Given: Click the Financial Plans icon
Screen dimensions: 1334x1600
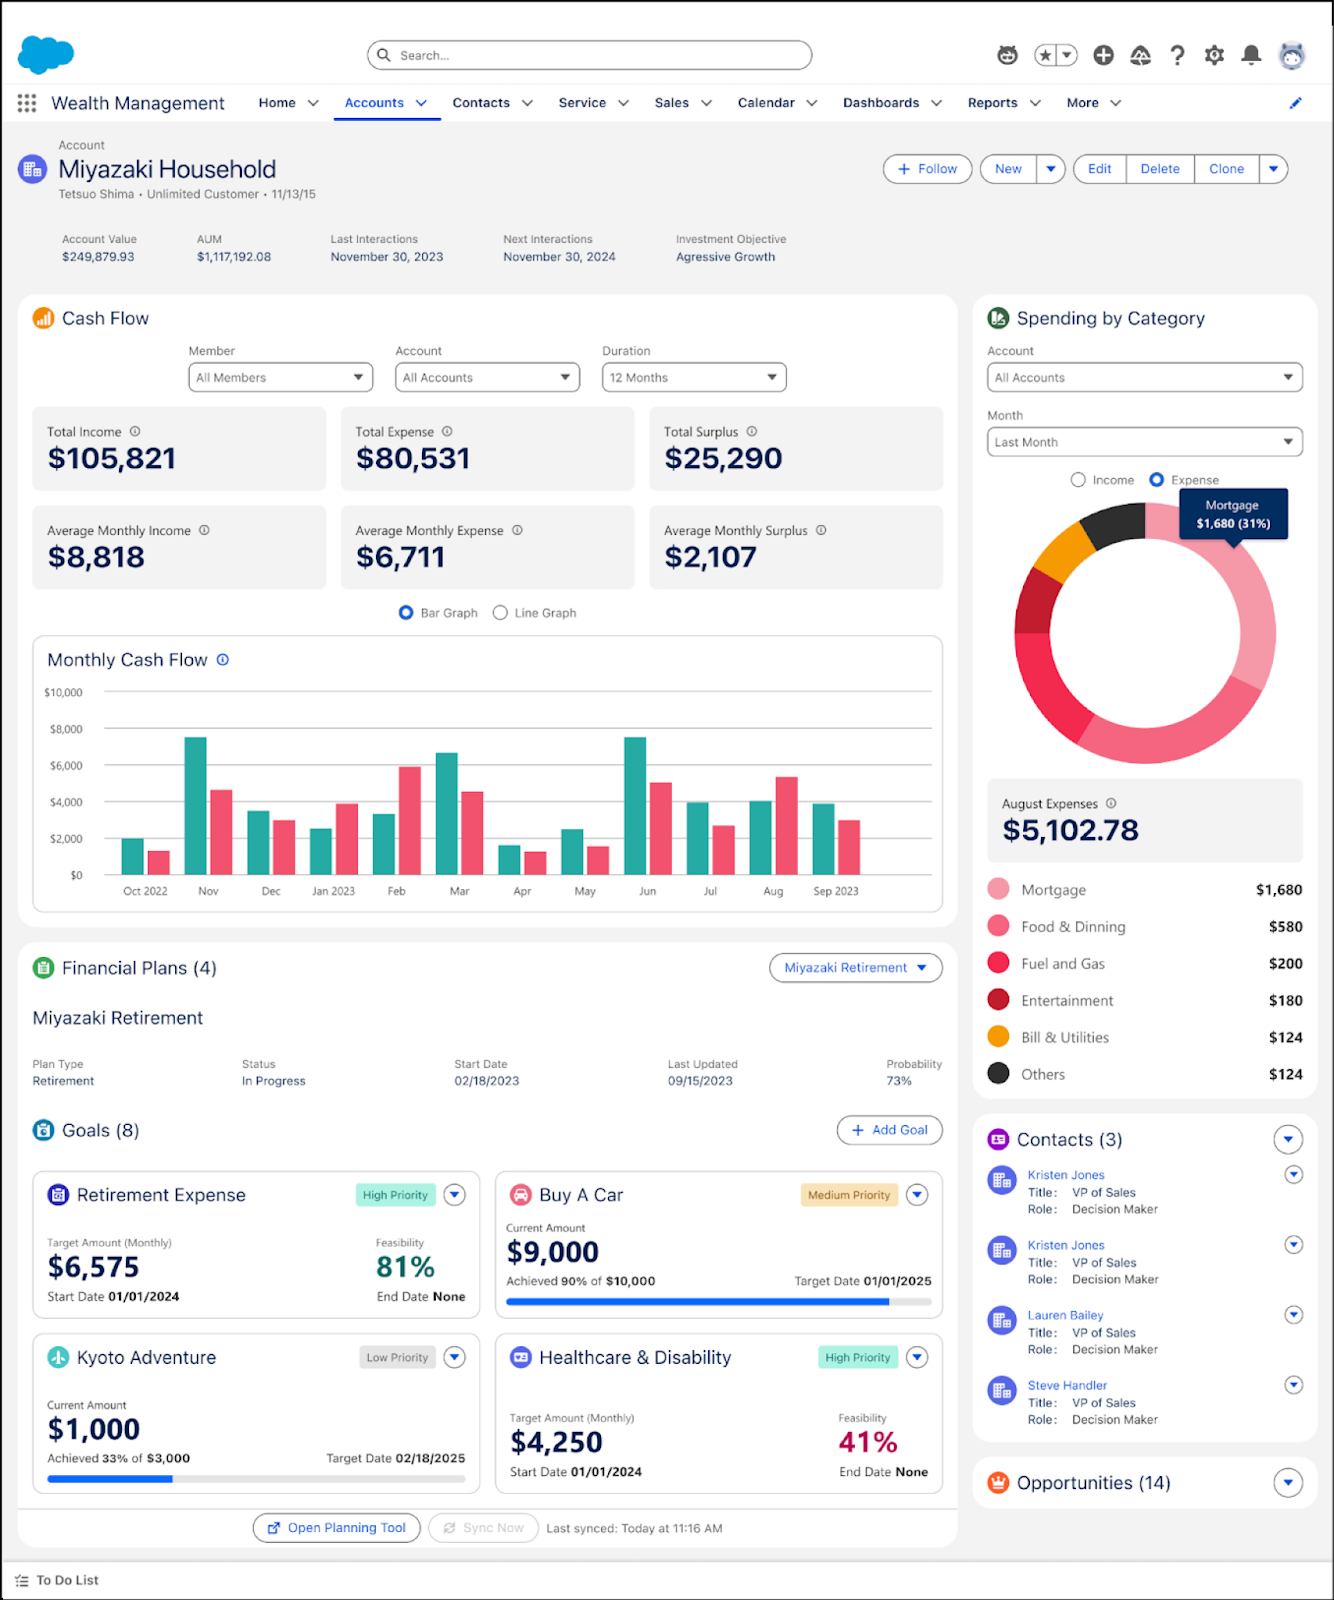Looking at the screenshot, I should (43, 968).
